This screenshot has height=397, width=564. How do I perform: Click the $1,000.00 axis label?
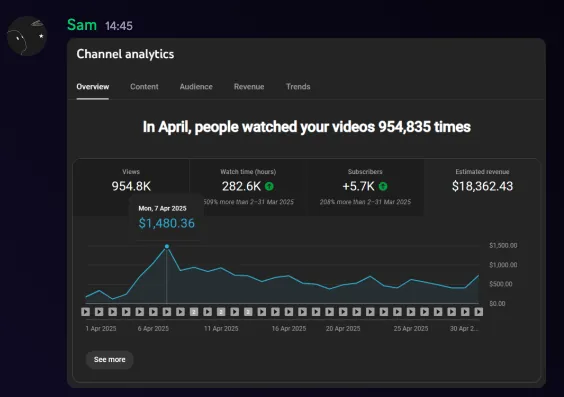(503, 265)
